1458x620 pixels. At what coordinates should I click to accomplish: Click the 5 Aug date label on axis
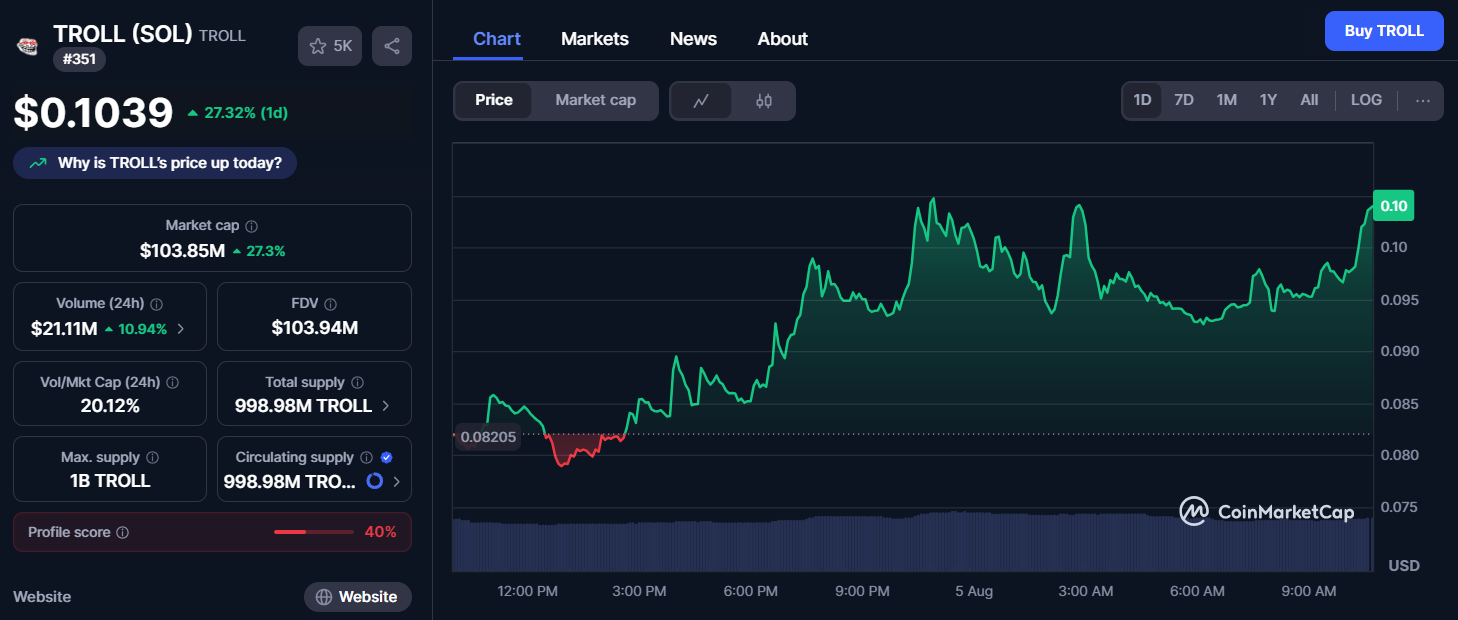point(974,591)
